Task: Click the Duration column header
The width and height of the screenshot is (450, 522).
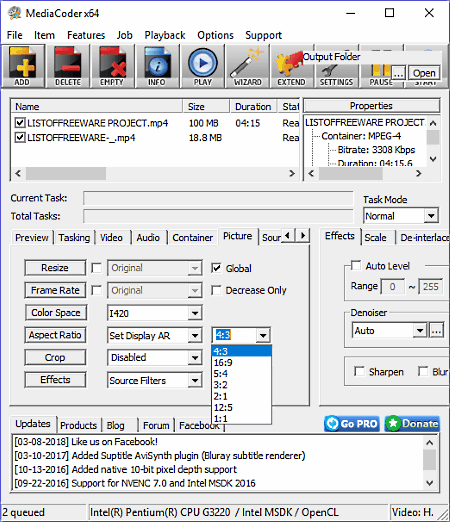Action: (x=253, y=107)
